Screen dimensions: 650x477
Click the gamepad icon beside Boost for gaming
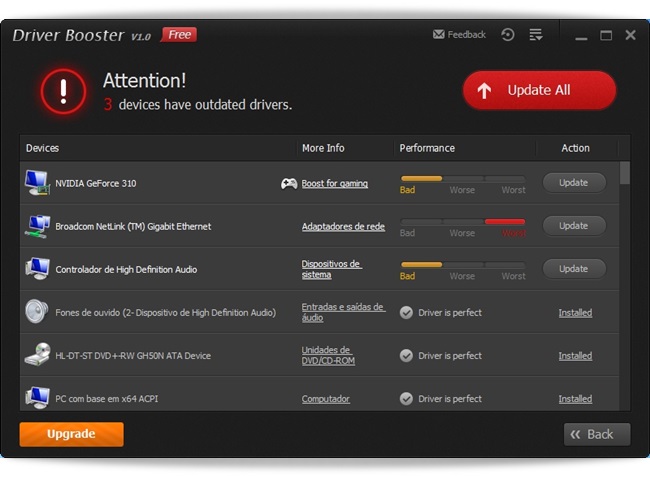(289, 183)
